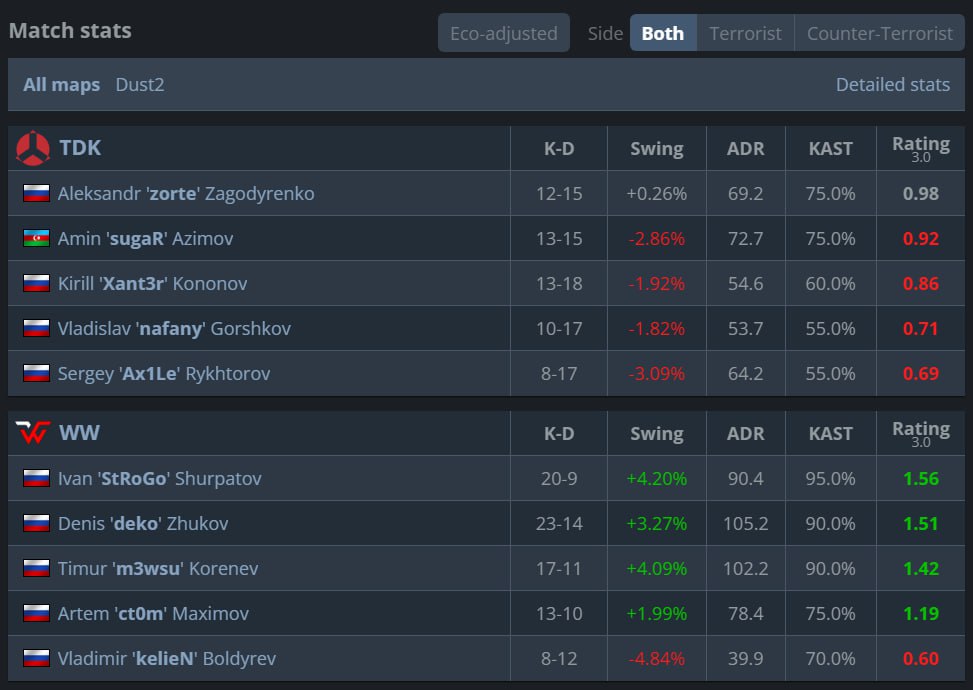Select the All maps tab
Image resolution: width=973 pixels, height=690 pixels.
(x=61, y=85)
